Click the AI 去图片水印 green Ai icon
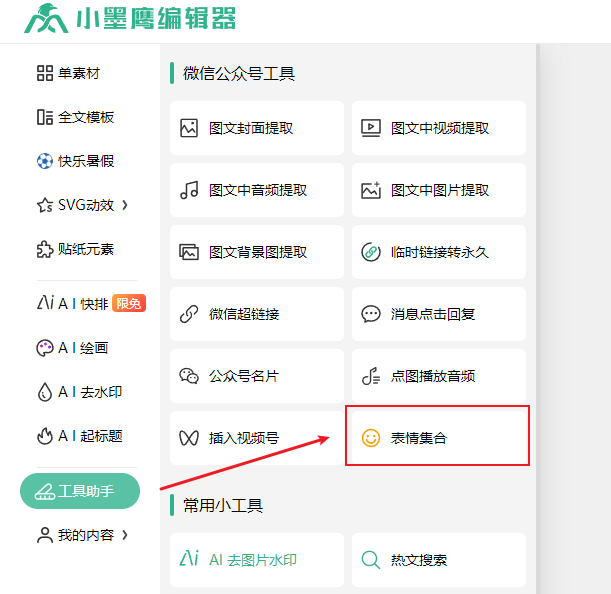Viewport: 611px width, 594px height. click(189, 558)
